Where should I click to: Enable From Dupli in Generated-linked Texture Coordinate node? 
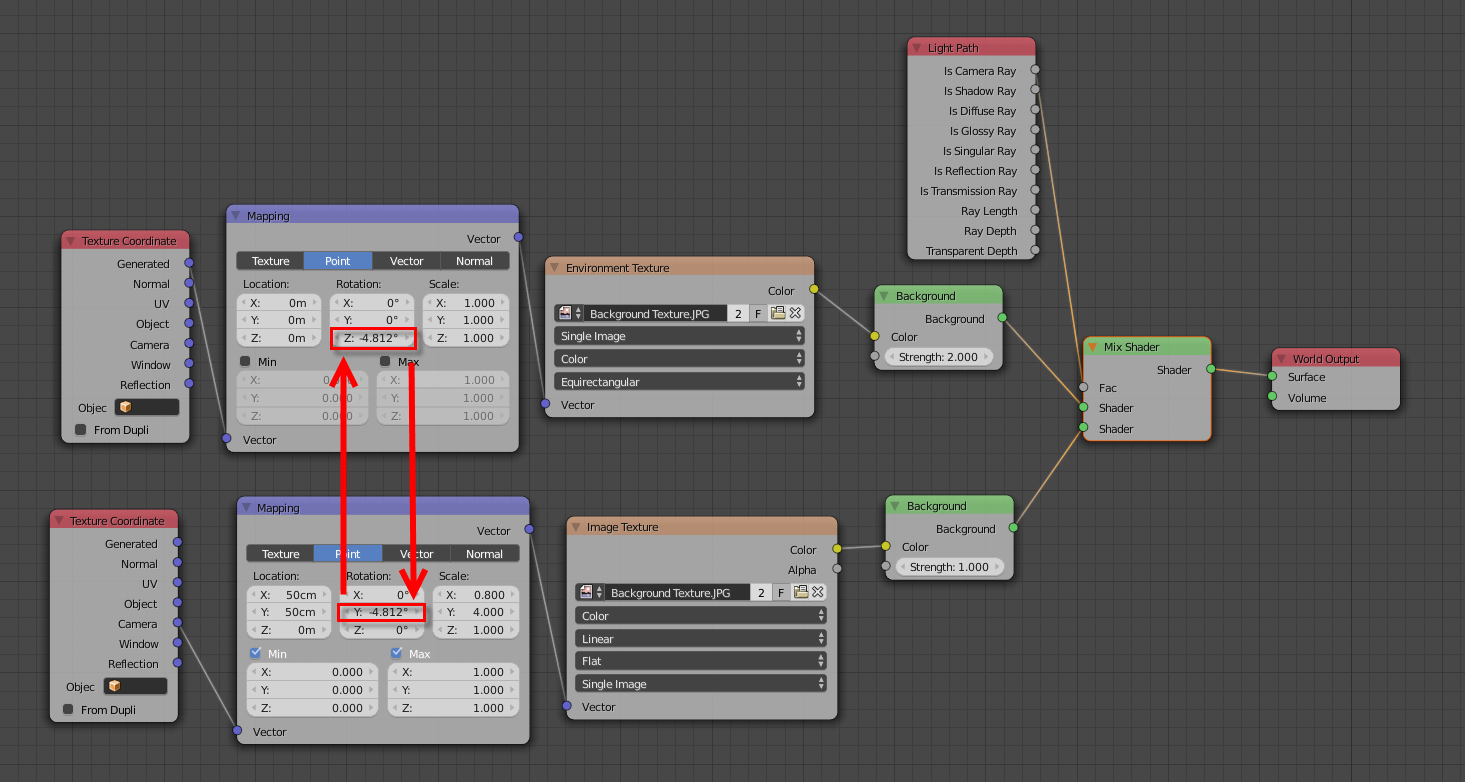click(80, 430)
